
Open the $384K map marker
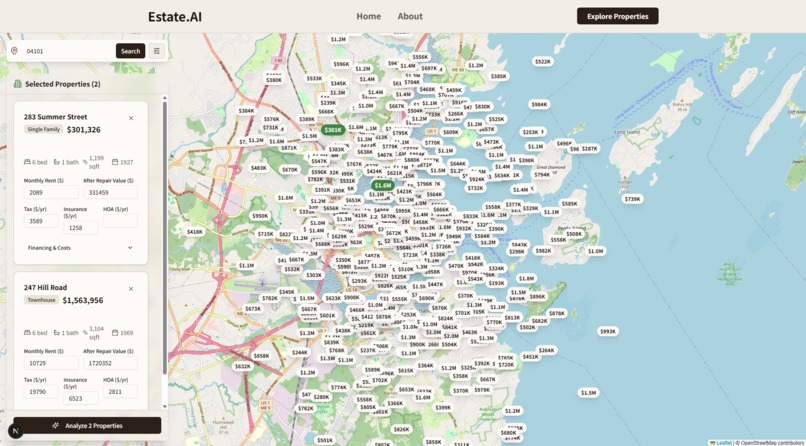tap(246, 110)
